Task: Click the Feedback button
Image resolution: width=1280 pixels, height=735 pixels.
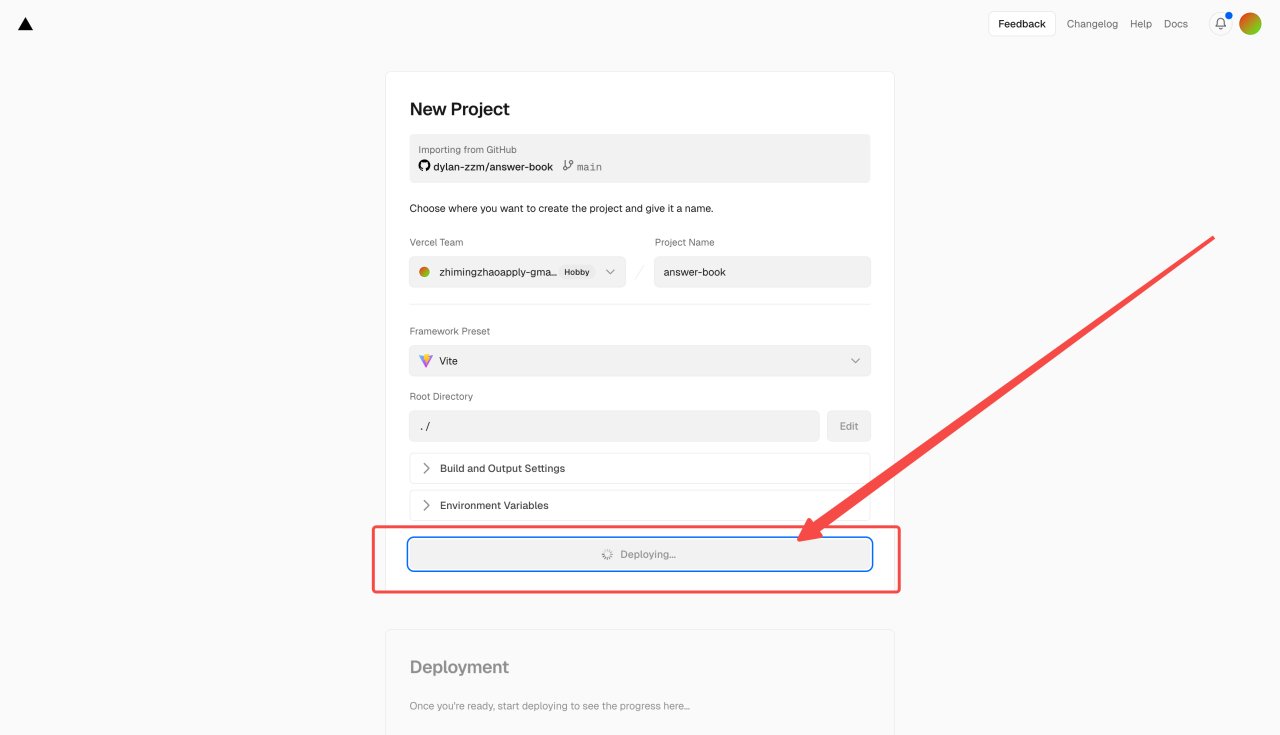Action: click(x=1021, y=24)
